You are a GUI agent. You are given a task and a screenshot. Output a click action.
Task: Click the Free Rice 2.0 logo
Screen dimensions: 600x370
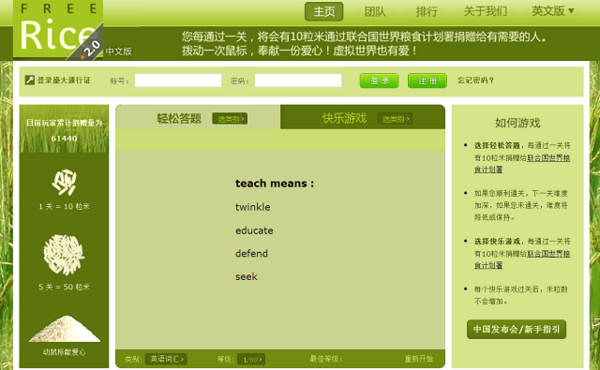click(58, 29)
